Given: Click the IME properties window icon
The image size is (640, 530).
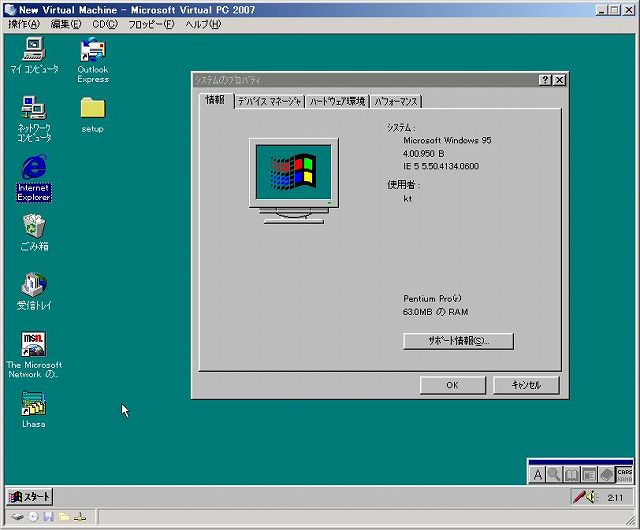Looking at the screenshot, I should (x=589, y=475).
